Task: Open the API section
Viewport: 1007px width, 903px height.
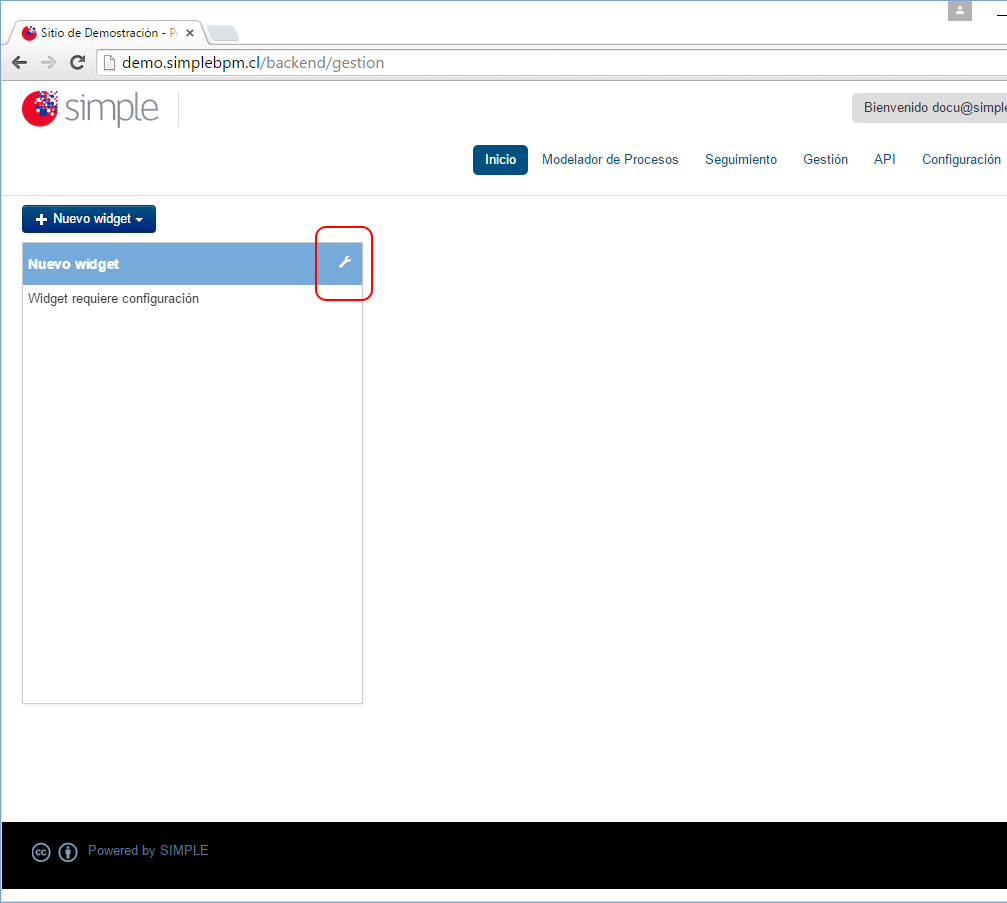Action: pyautogui.click(x=884, y=160)
